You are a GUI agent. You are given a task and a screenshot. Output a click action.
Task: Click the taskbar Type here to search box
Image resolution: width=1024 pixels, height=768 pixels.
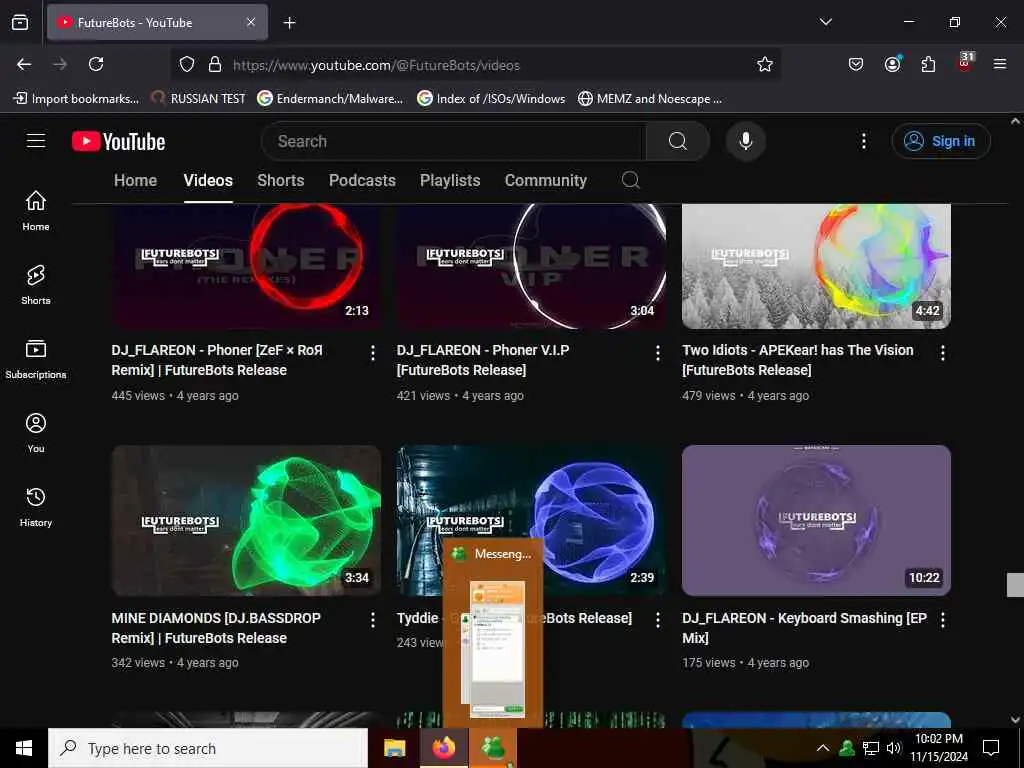(x=208, y=748)
